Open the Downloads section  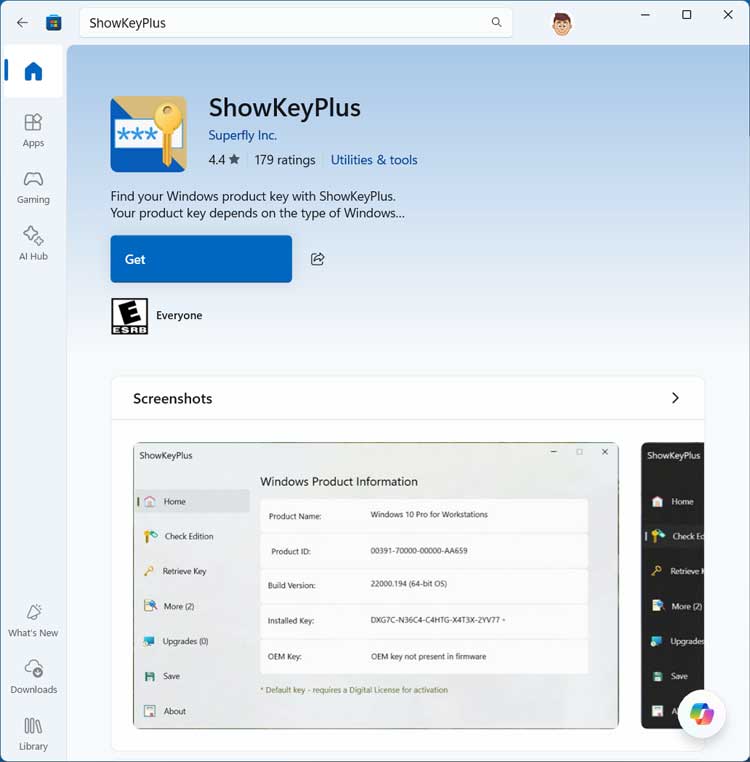[34, 677]
